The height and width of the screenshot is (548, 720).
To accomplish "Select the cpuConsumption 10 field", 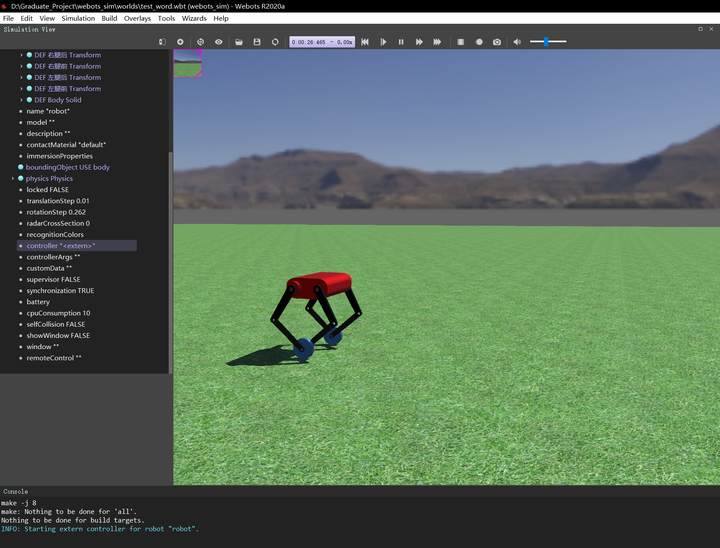I will click(x=58, y=313).
